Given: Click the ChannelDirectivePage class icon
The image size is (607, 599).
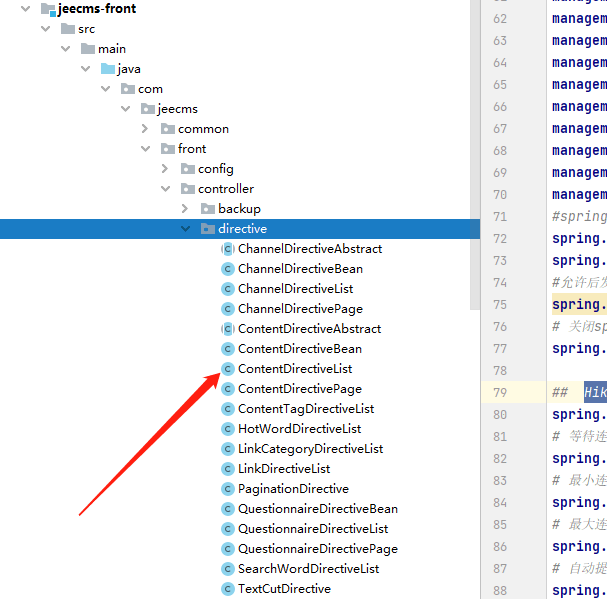Looking at the screenshot, I should (x=228, y=309).
